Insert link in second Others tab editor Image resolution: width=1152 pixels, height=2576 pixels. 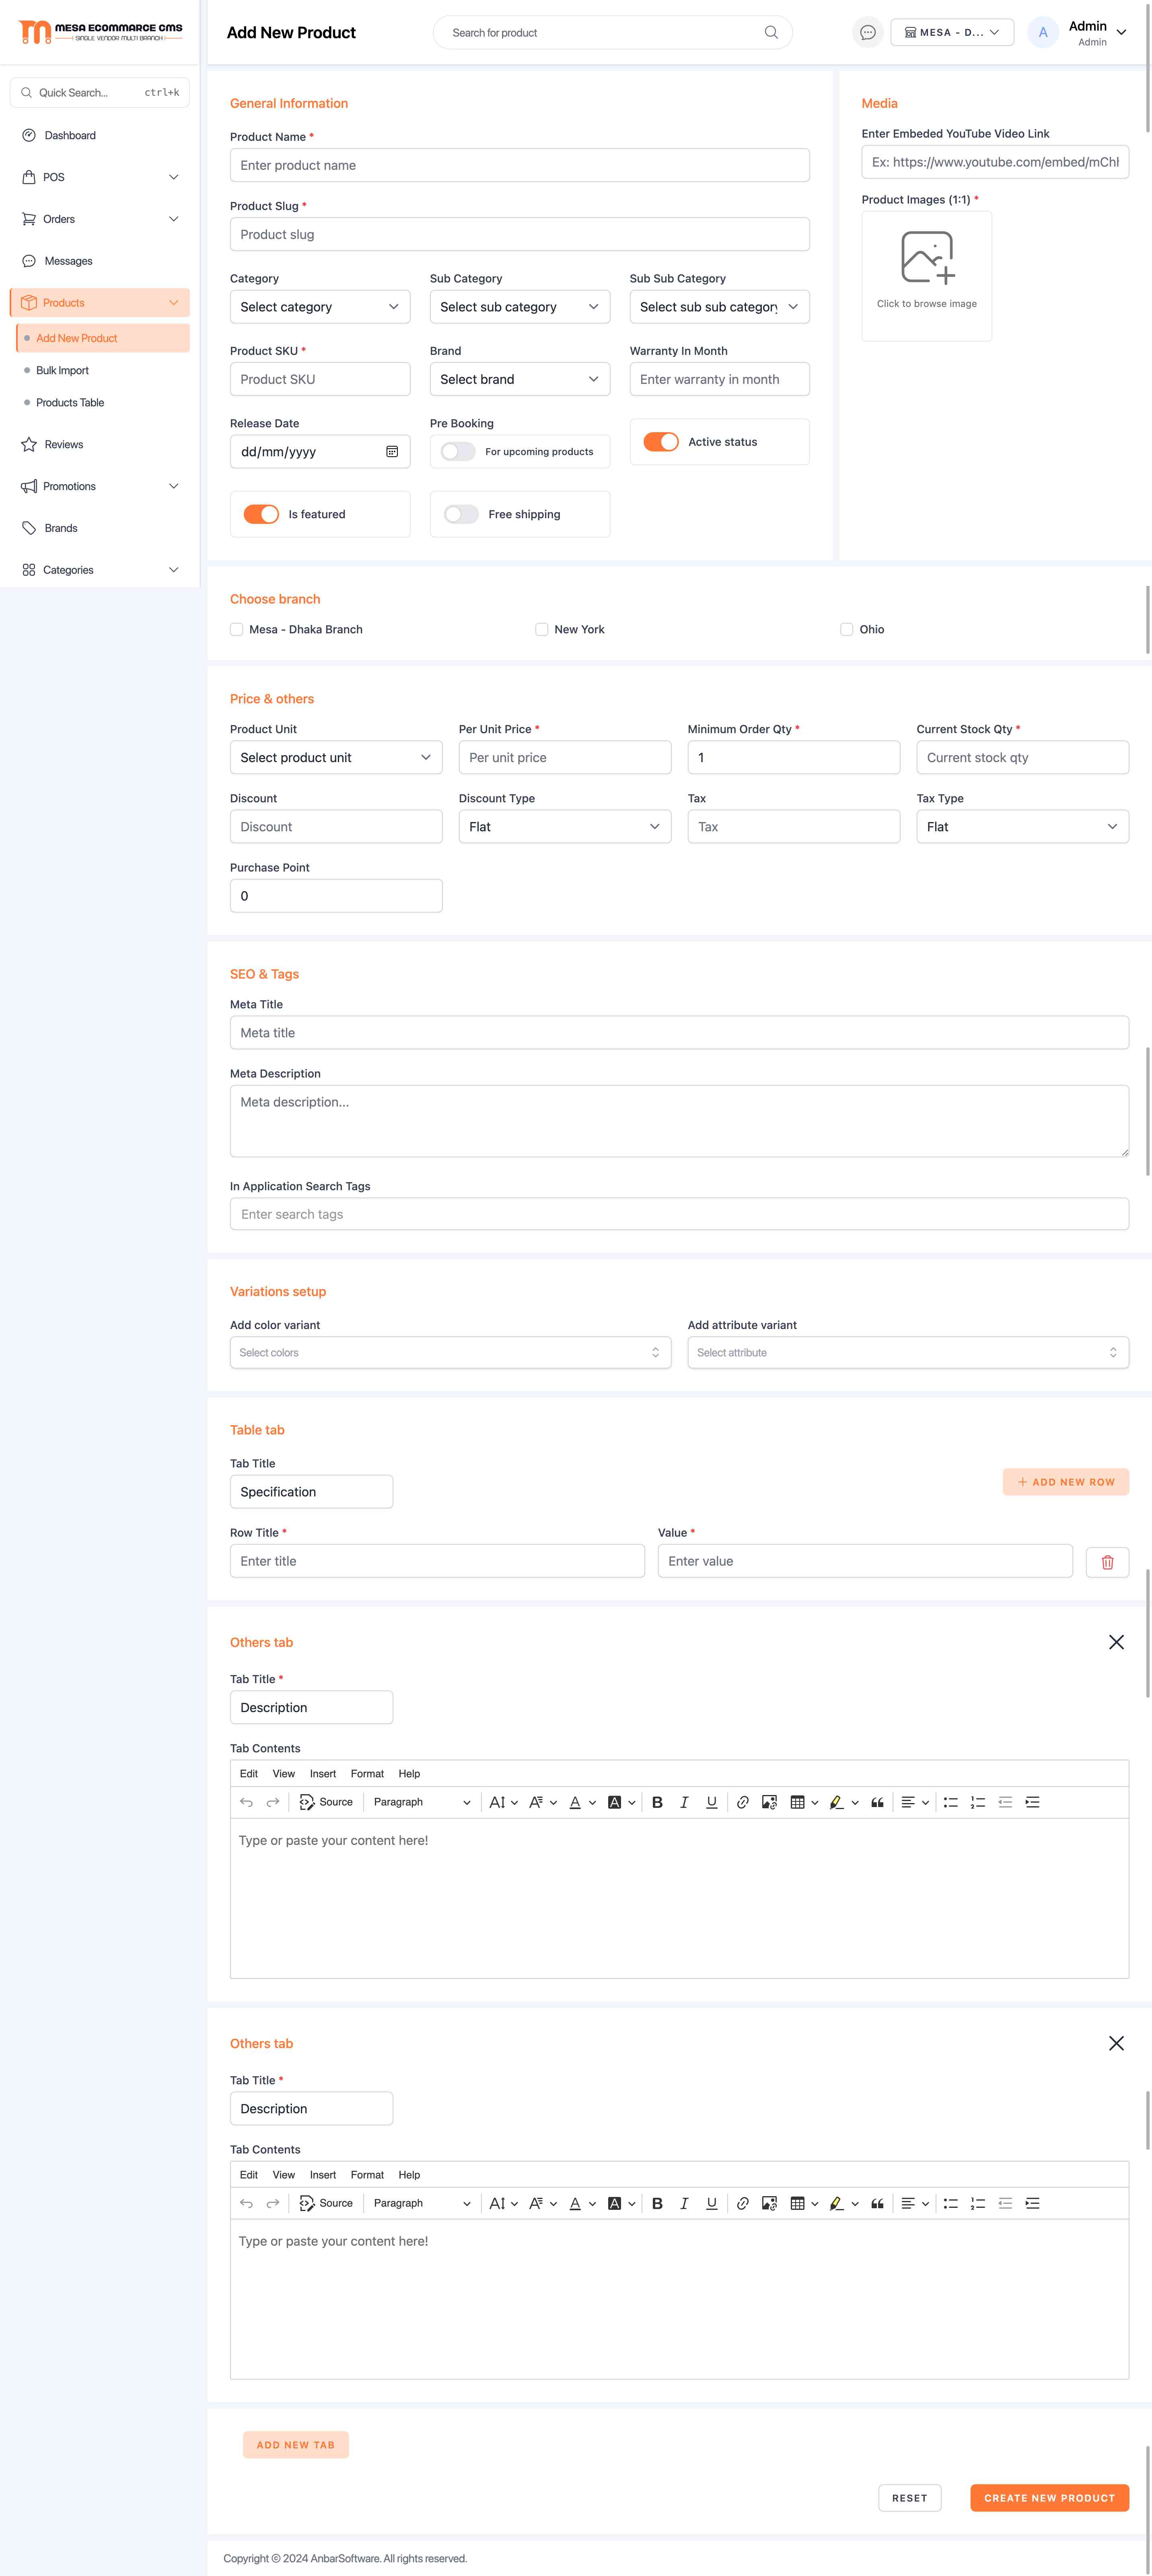[742, 2203]
